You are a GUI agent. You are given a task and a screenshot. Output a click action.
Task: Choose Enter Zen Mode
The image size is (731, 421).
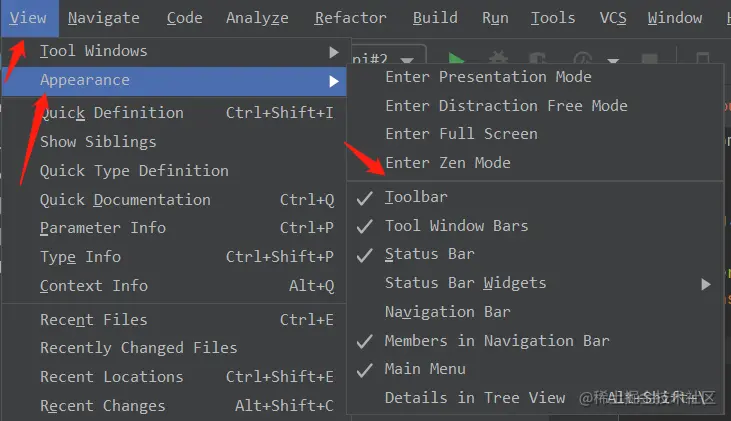pos(447,163)
